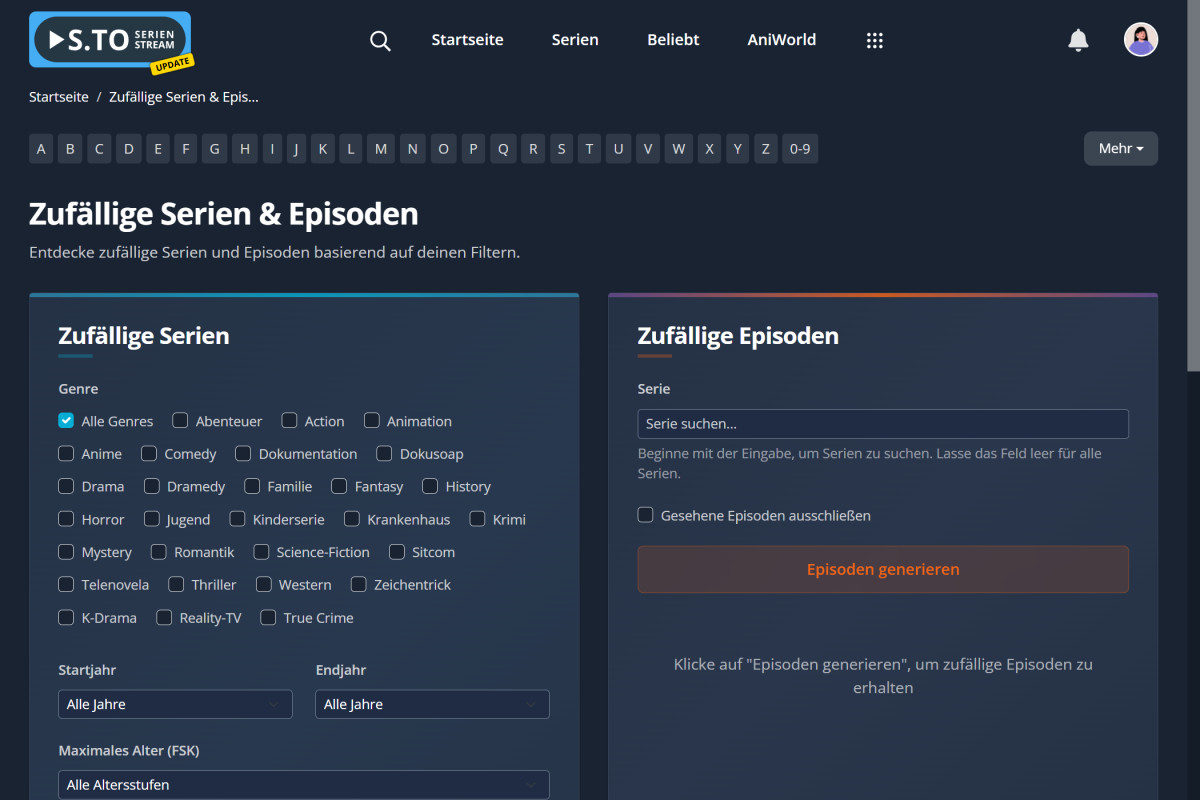Enable Gesehene Episoden ausschließen

click(645, 515)
